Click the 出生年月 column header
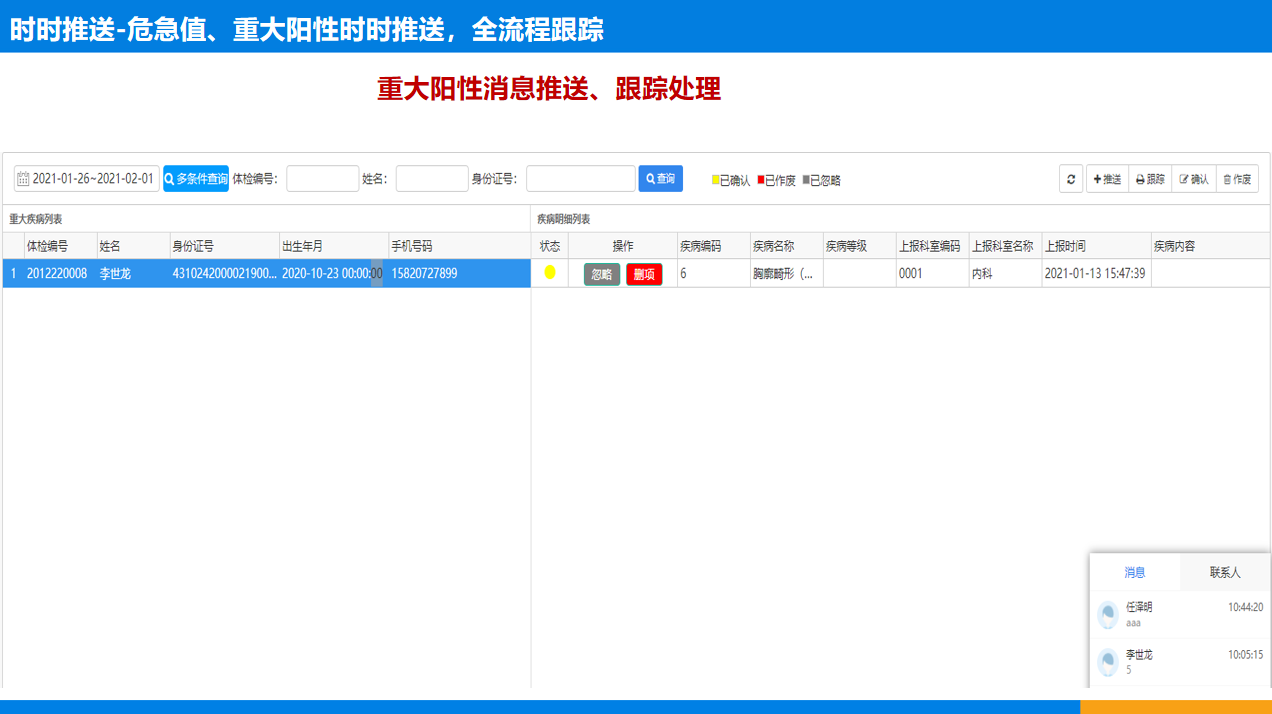This screenshot has height=714, width=1272. tap(334, 246)
